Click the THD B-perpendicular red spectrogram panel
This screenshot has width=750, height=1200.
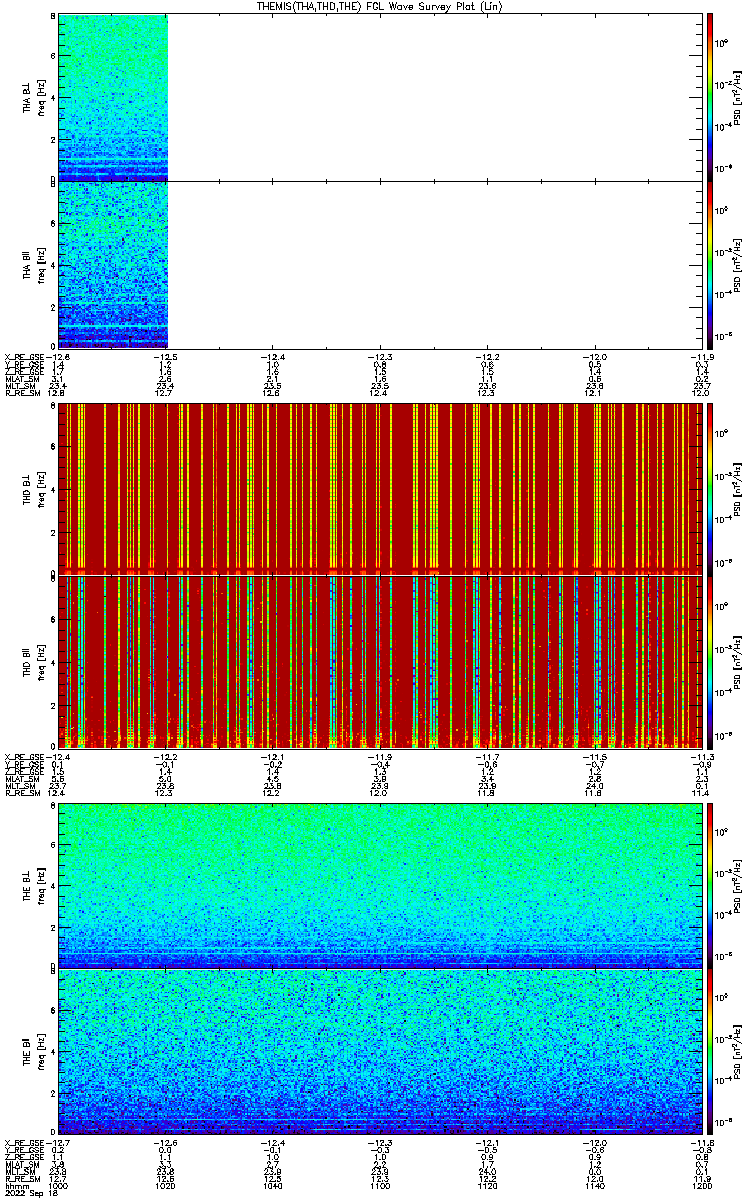379,487
